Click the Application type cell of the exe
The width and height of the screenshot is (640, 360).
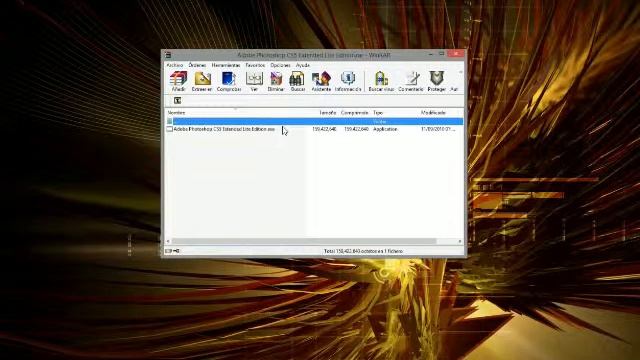[385, 129]
